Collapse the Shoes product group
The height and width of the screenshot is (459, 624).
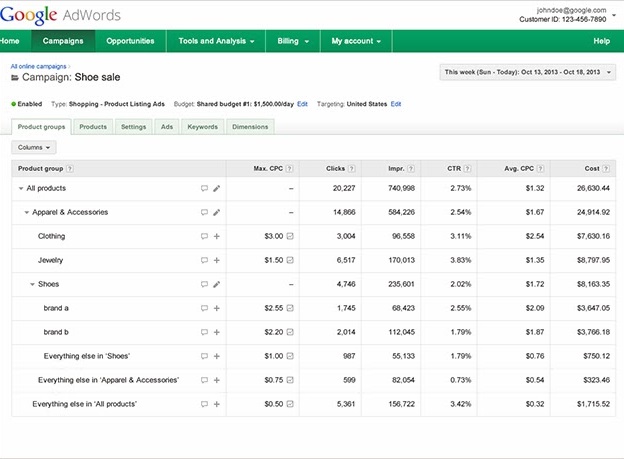[x=33, y=285]
